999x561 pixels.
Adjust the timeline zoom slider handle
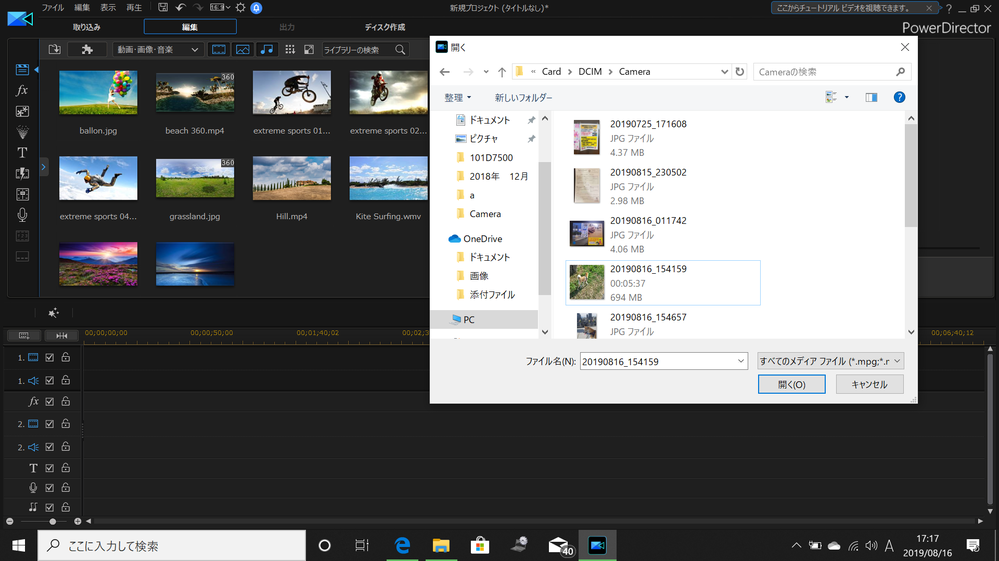53,522
